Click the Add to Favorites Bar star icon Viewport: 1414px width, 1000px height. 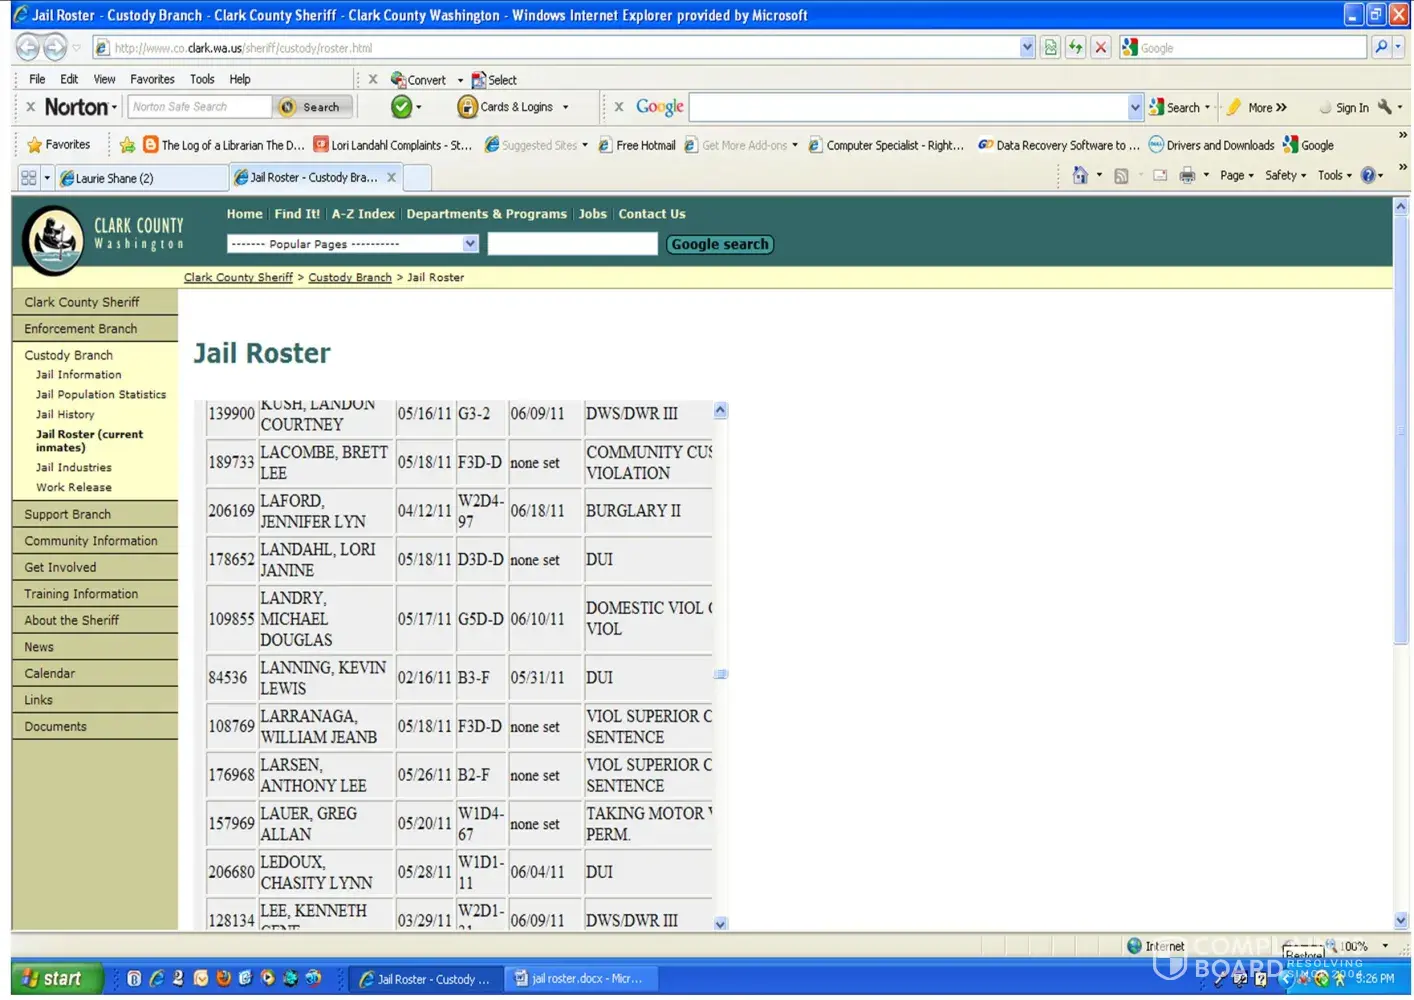[127, 145]
